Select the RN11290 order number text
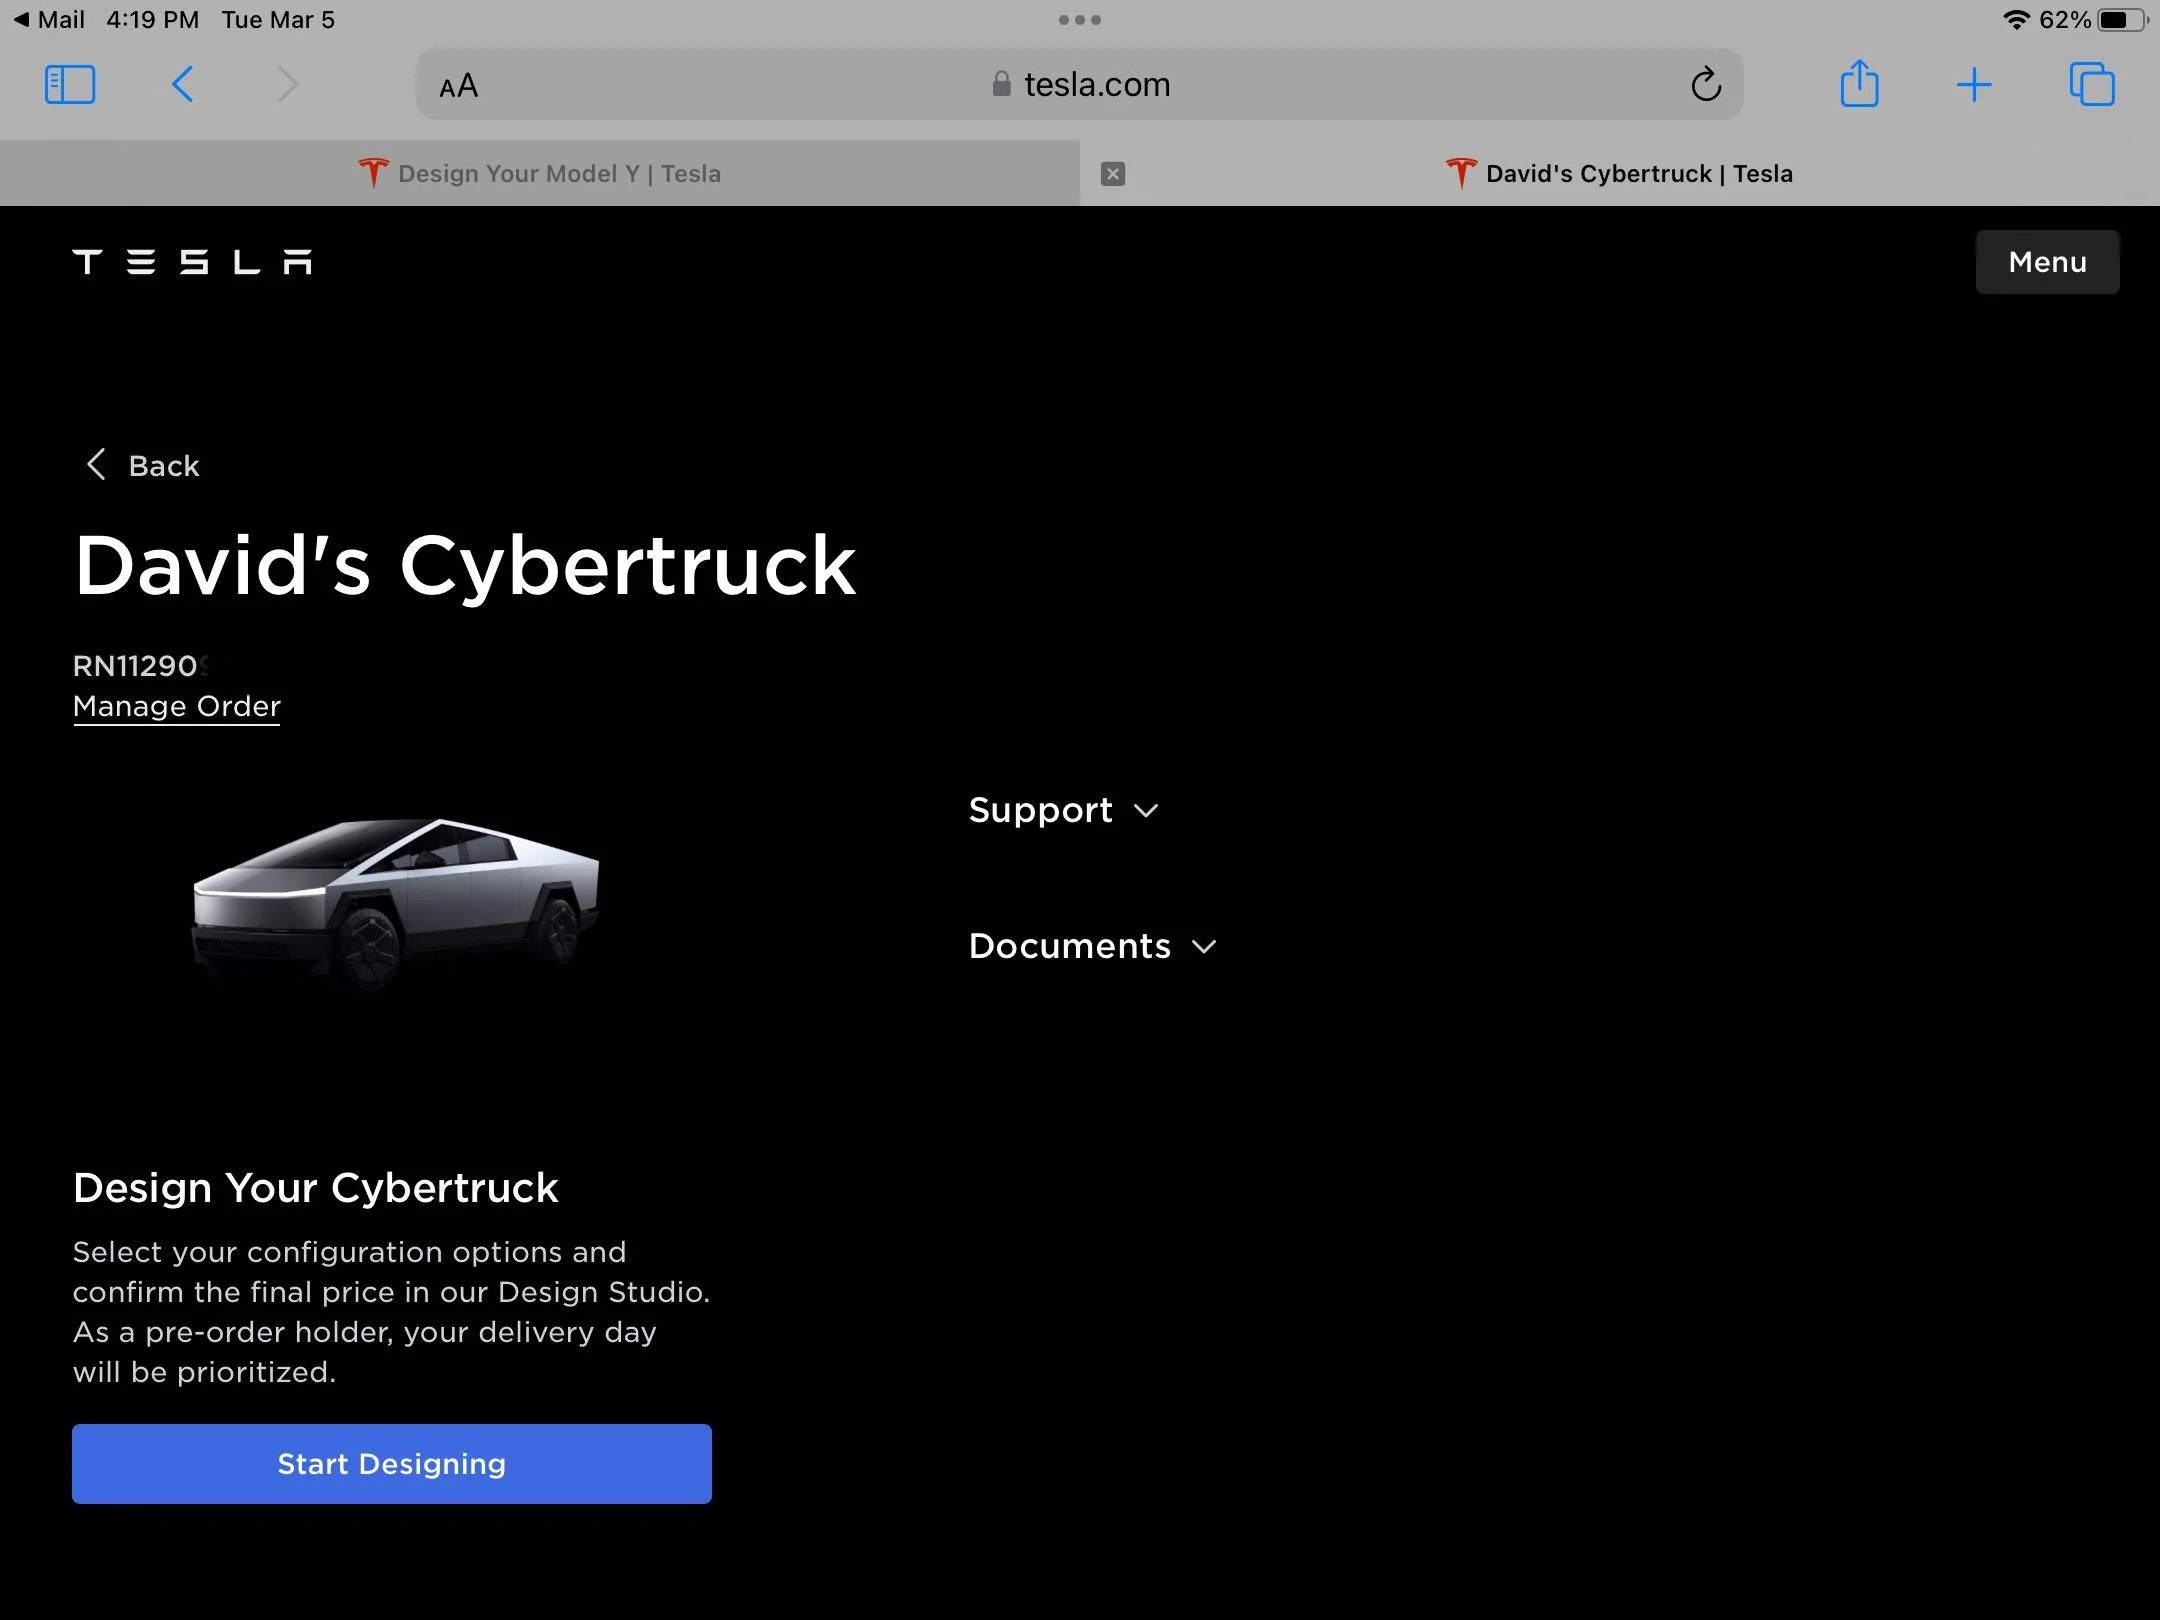Image resolution: width=2160 pixels, height=1620 pixels. pos(142,665)
